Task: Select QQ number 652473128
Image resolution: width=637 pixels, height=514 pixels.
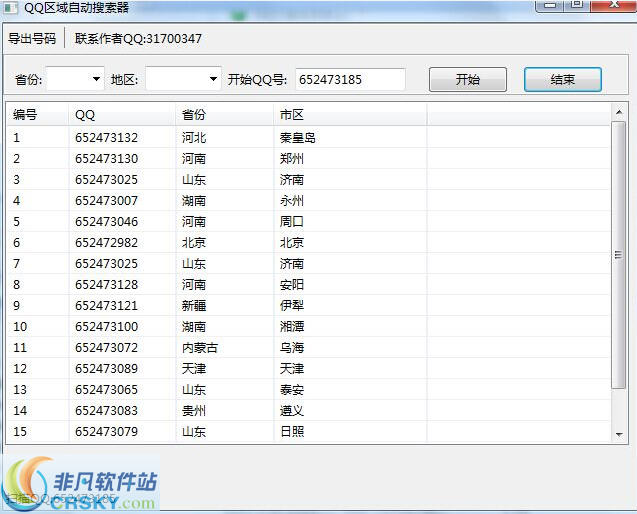Action: point(106,285)
